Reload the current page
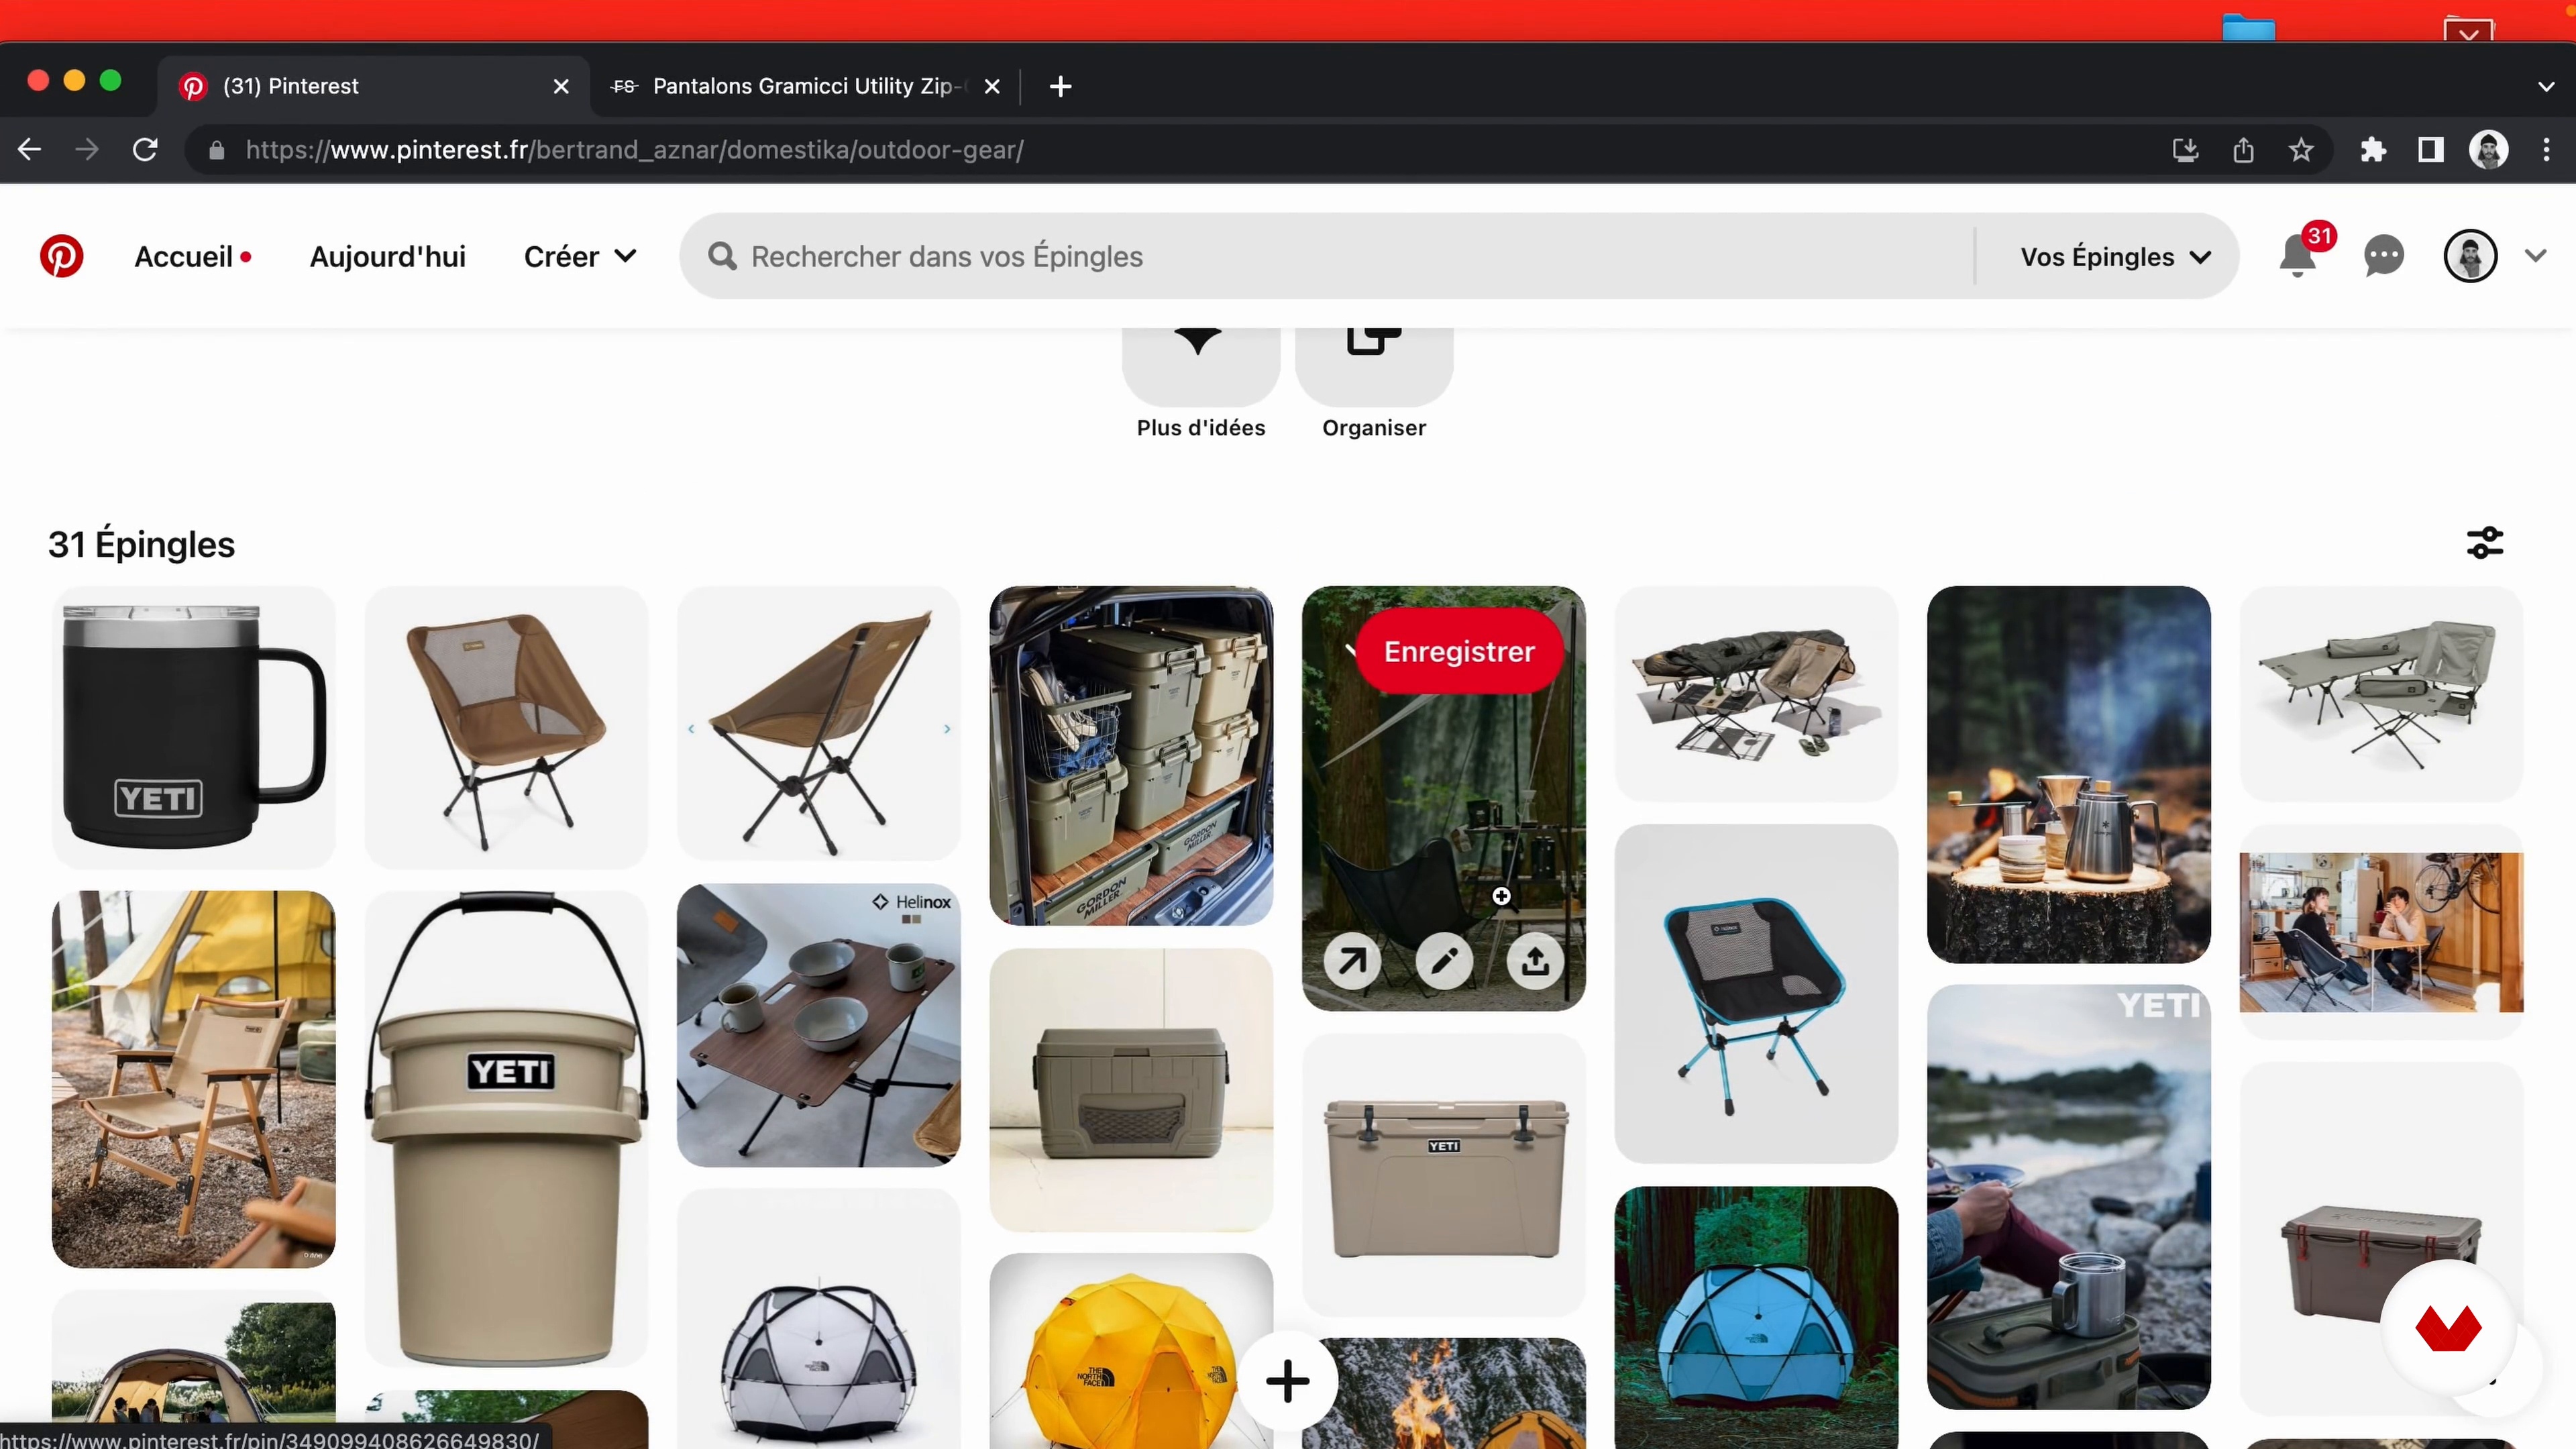The image size is (2576, 1449). point(146,150)
